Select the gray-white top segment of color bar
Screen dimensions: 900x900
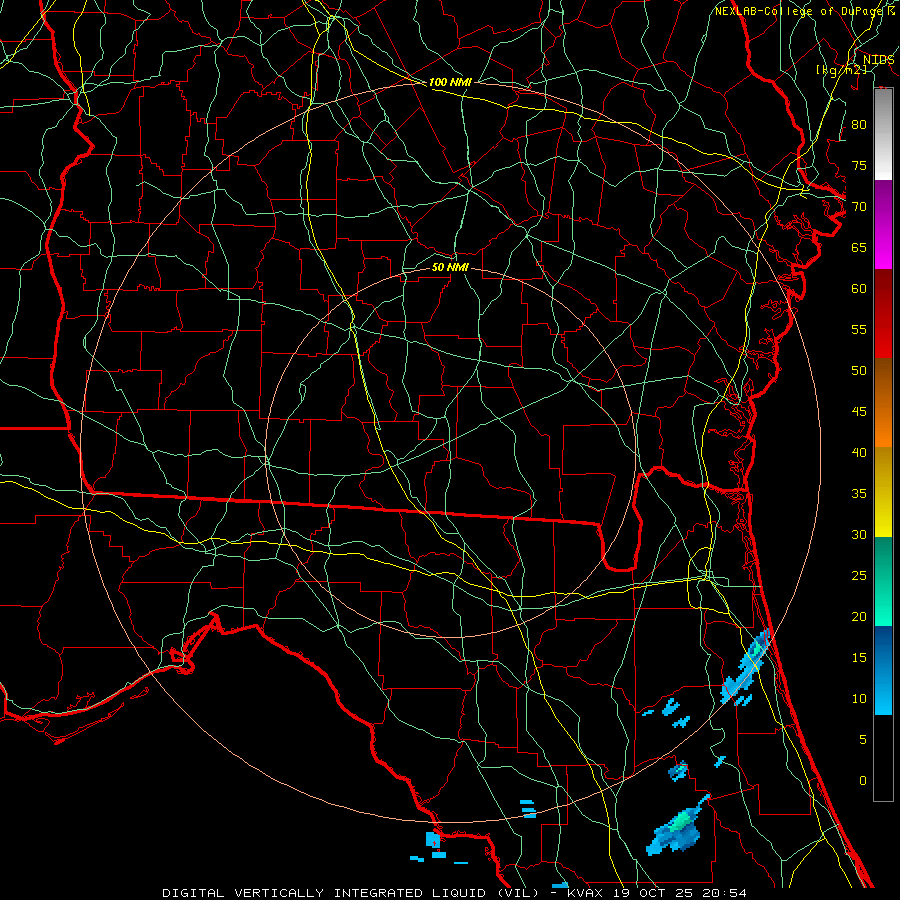tap(883, 134)
